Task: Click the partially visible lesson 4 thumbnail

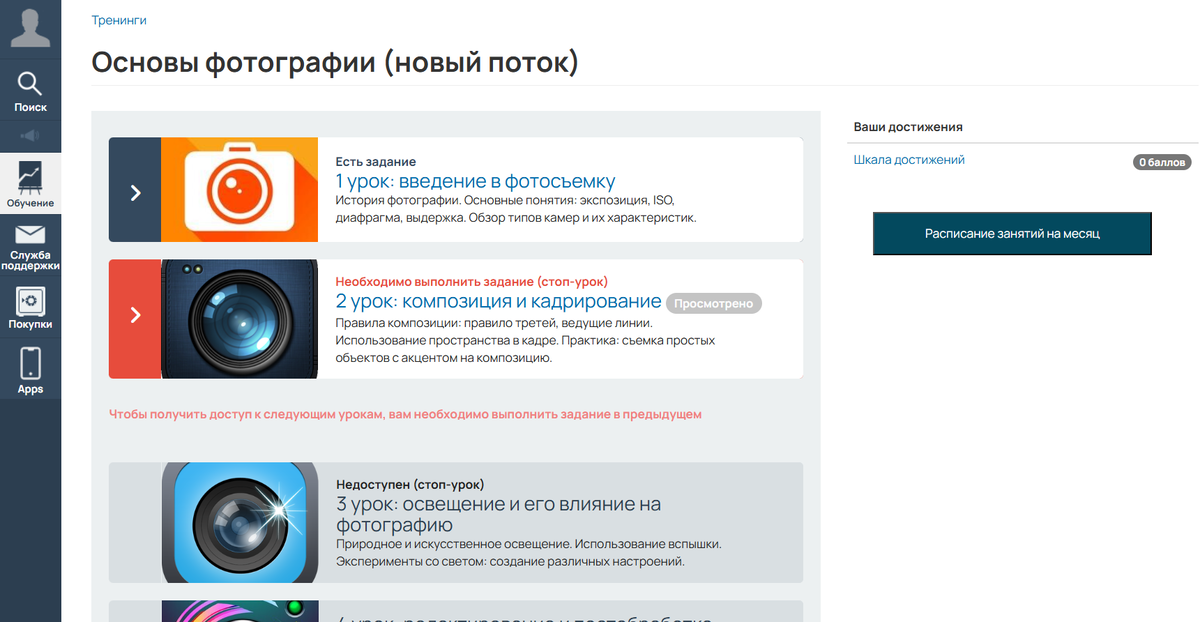Action: click(239, 611)
